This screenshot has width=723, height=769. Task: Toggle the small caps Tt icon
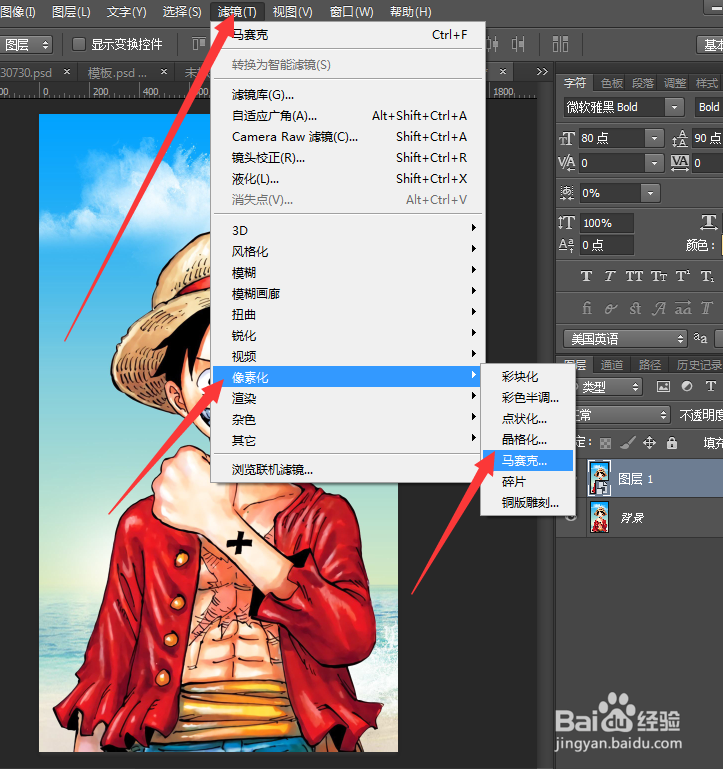(659, 276)
